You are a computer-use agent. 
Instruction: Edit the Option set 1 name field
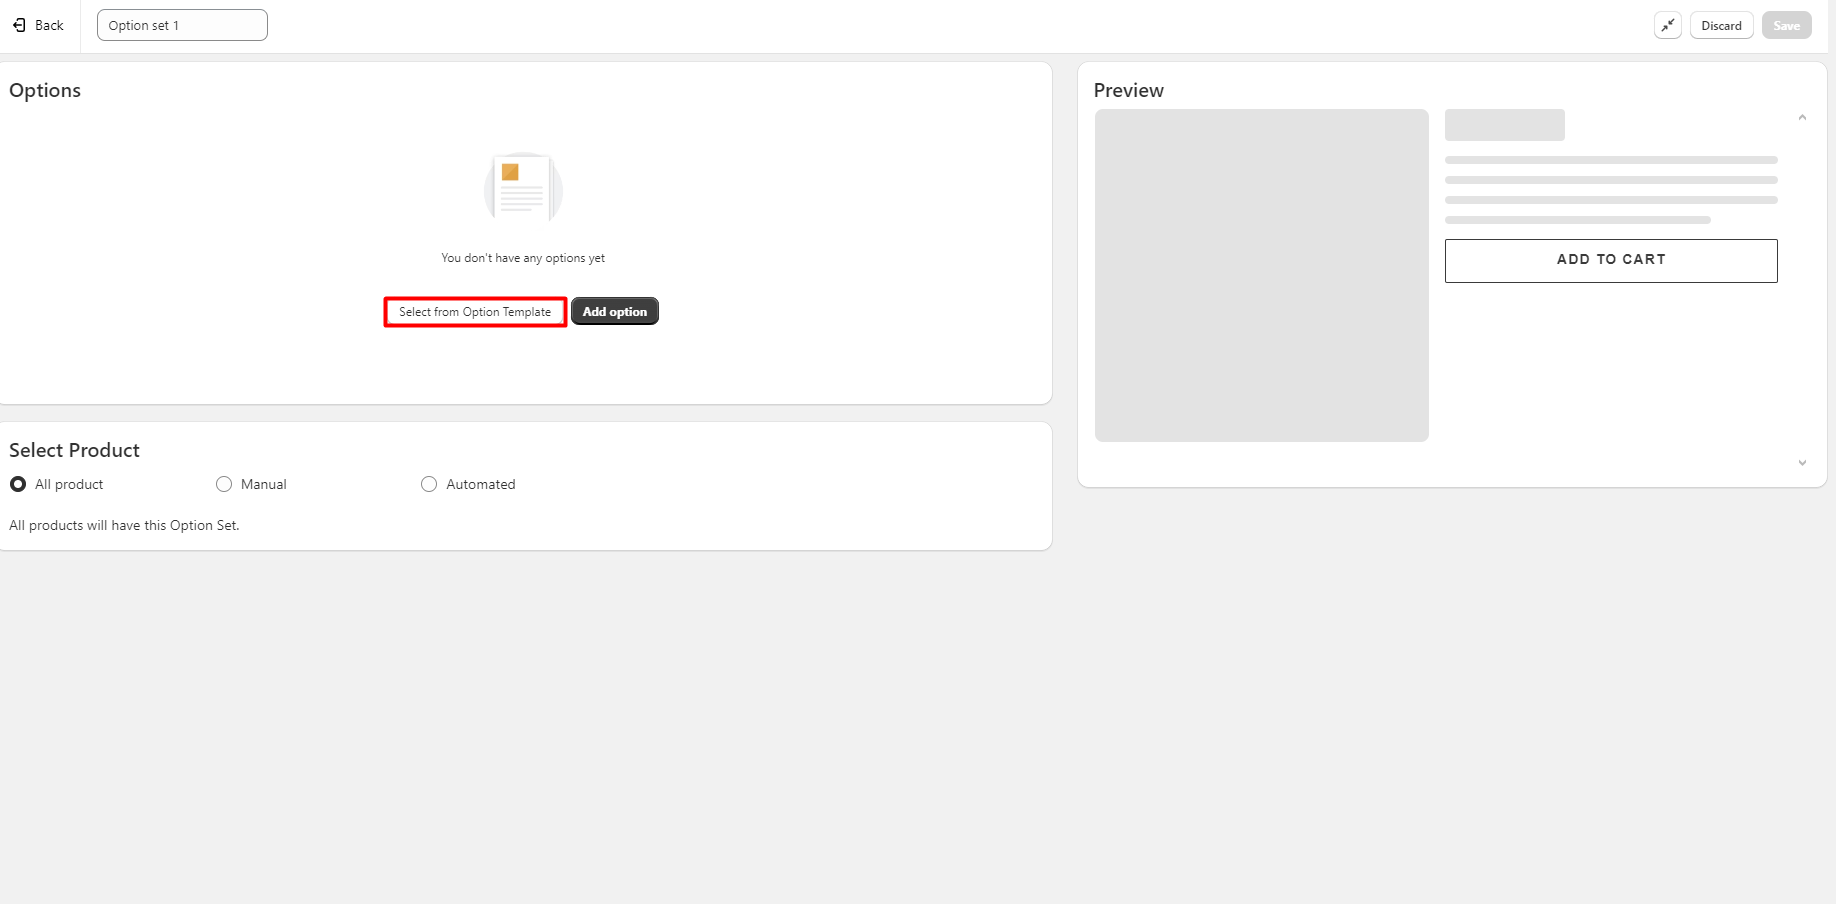tap(182, 25)
